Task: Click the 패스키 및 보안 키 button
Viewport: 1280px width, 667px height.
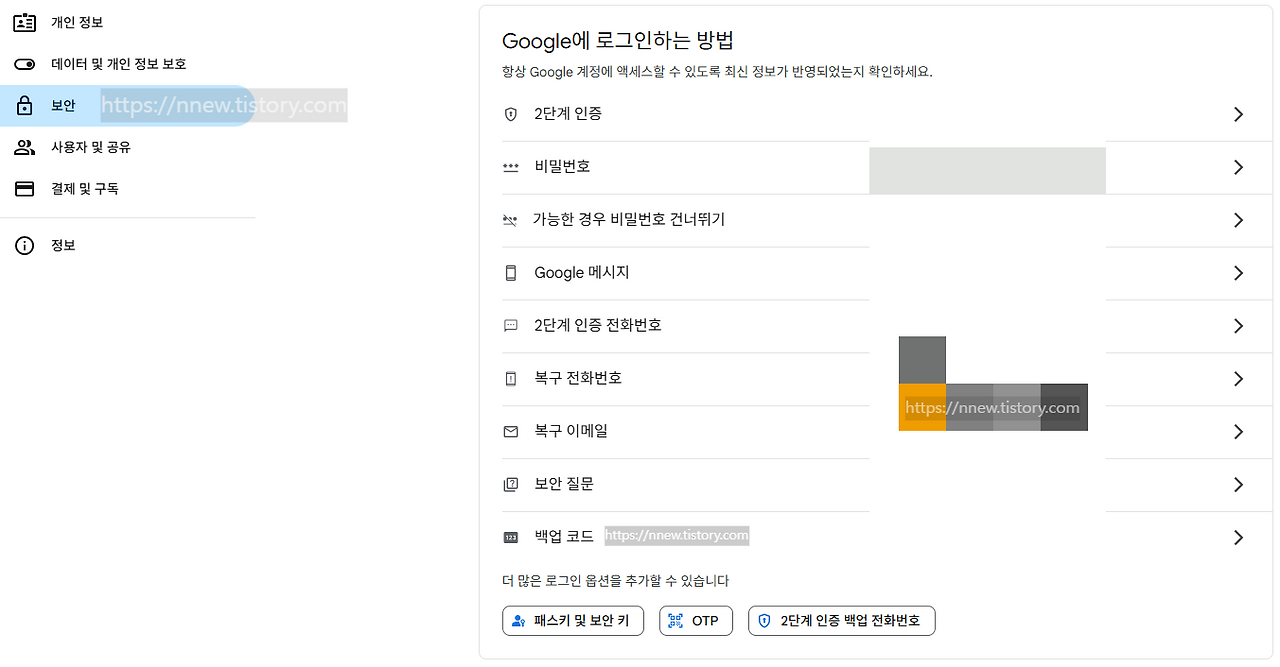Action: (x=572, y=620)
